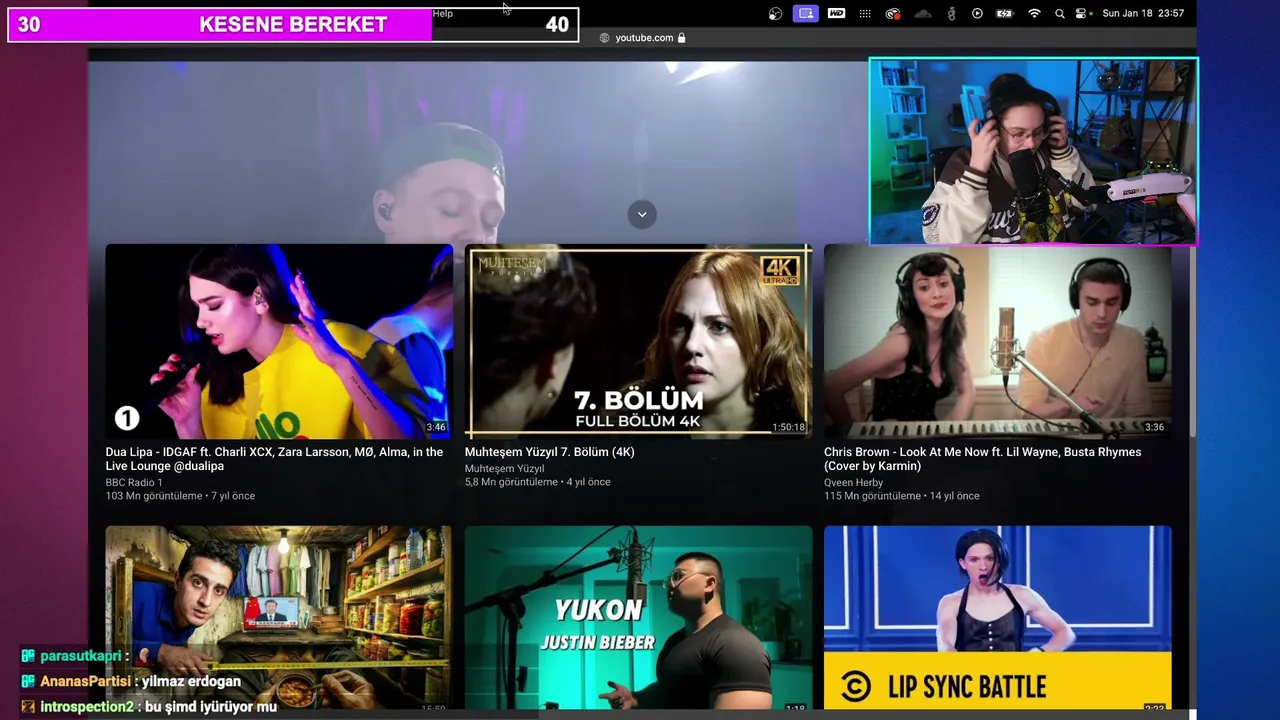Click chat message 'bu şimd iyürüyor mu'
Viewport: 1280px width, 720px height.
tap(211, 707)
